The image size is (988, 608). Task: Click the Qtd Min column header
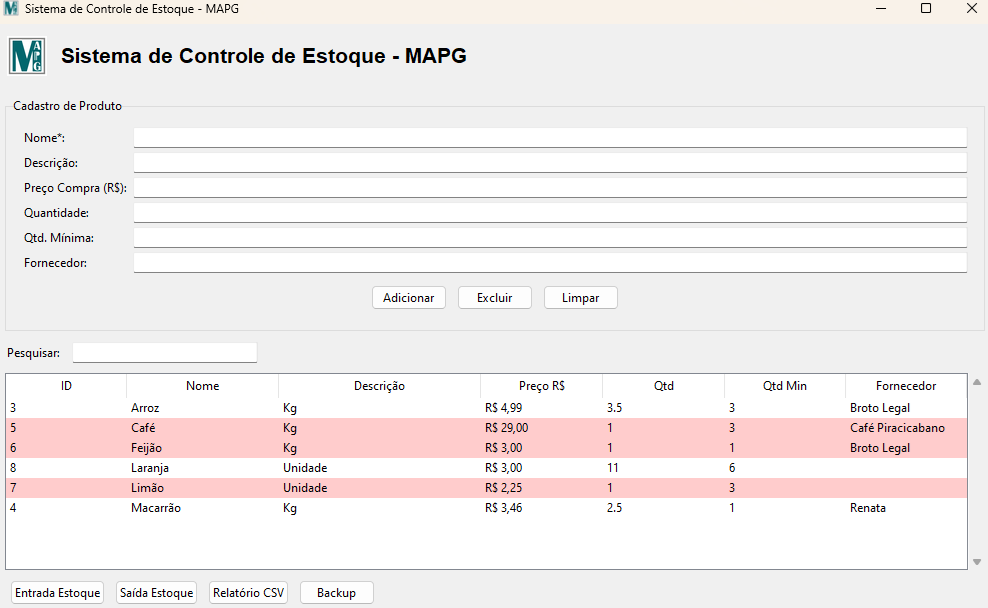coord(784,386)
